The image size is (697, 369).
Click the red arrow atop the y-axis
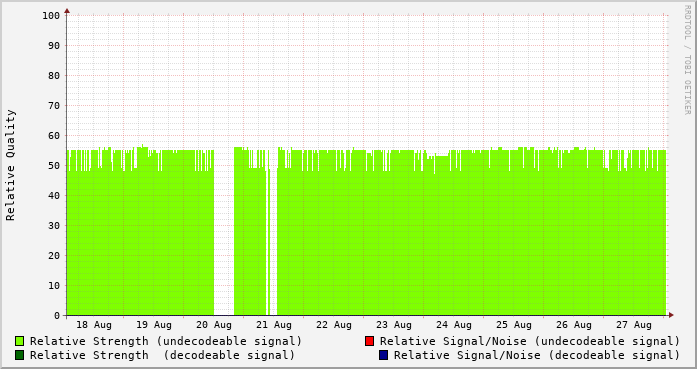click(67, 11)
